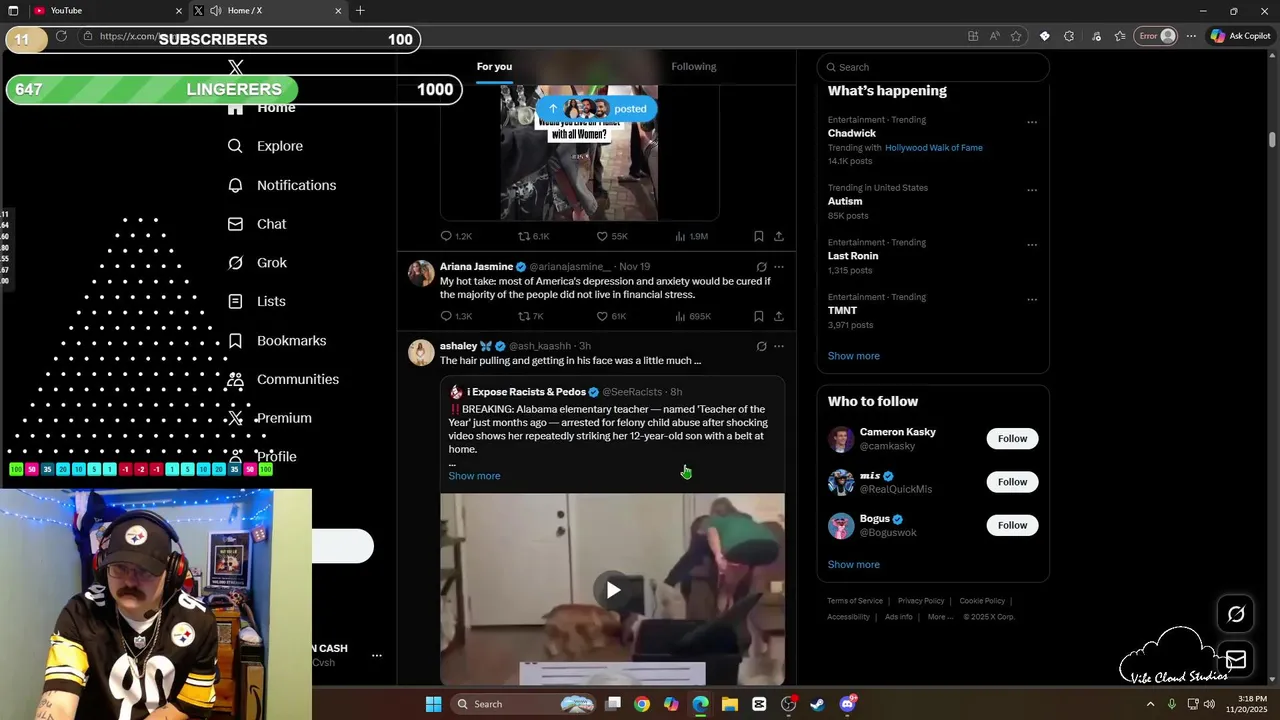1280x720 pixels.
Task: Click the X search field
Action: 933,67
